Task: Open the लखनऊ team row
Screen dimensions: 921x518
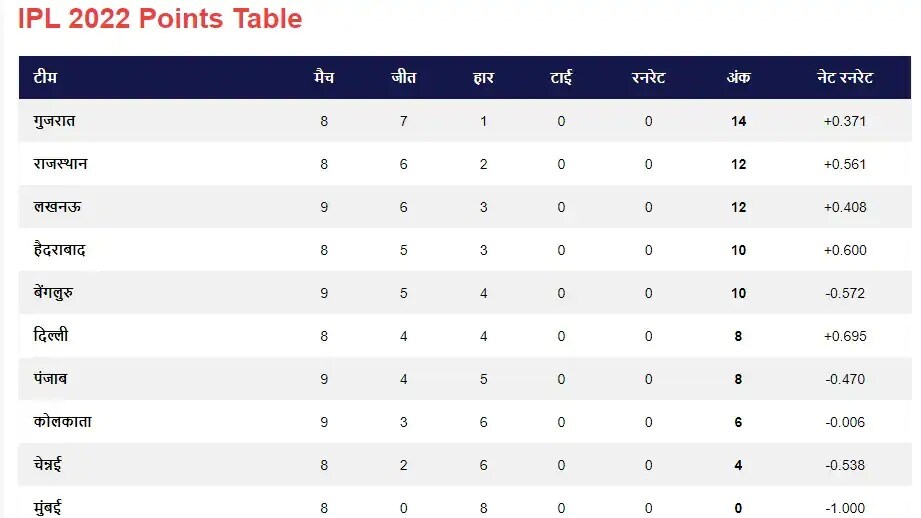Action: click(x=55, y=207)
